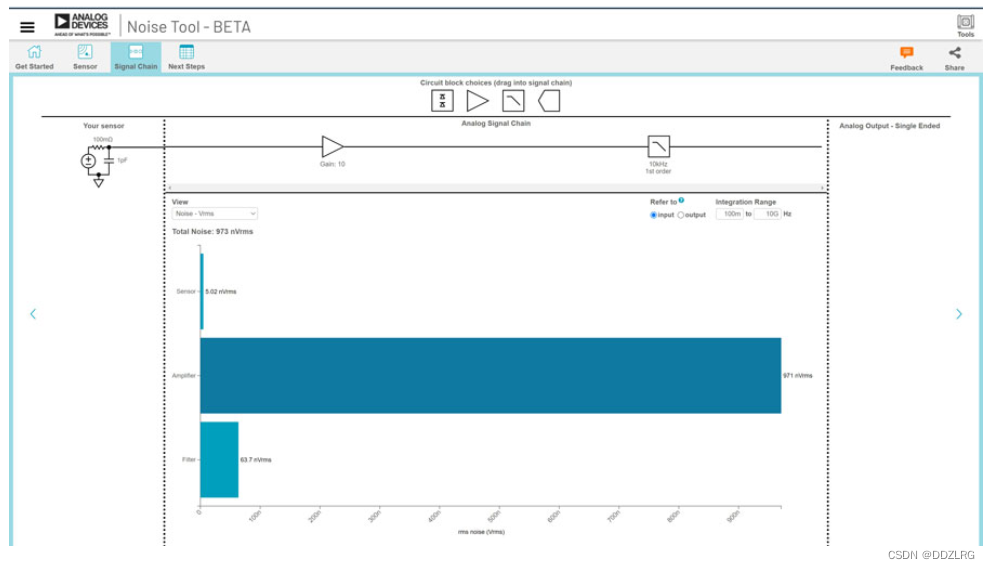Pick the amplifier triangle block choice
Screen dimensions: 990x569
[x=477, y=100]
